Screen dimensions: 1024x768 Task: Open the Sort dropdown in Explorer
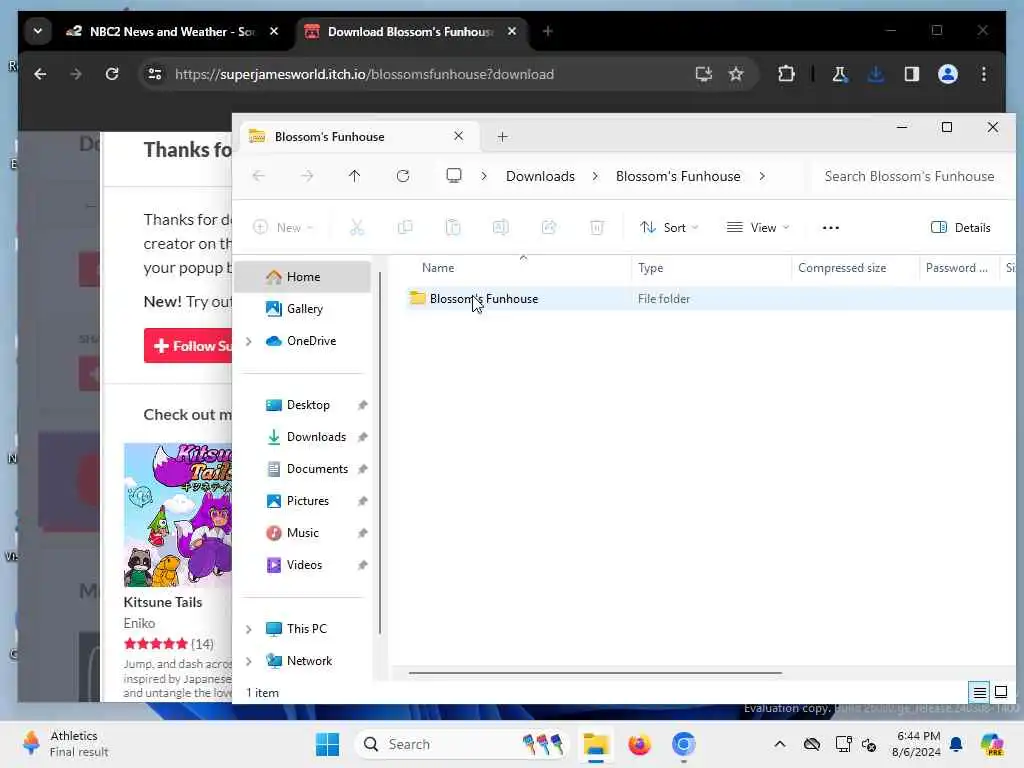point(669,227)
